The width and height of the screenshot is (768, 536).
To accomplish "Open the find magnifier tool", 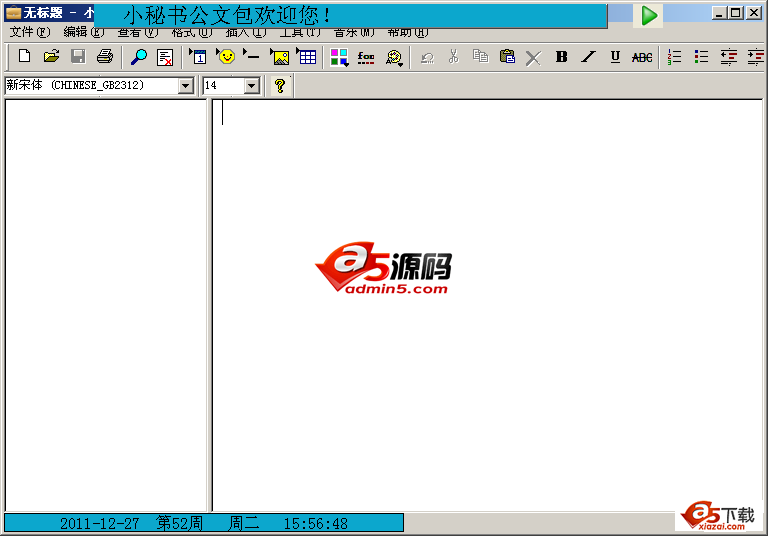I will [x=139, y=57].
